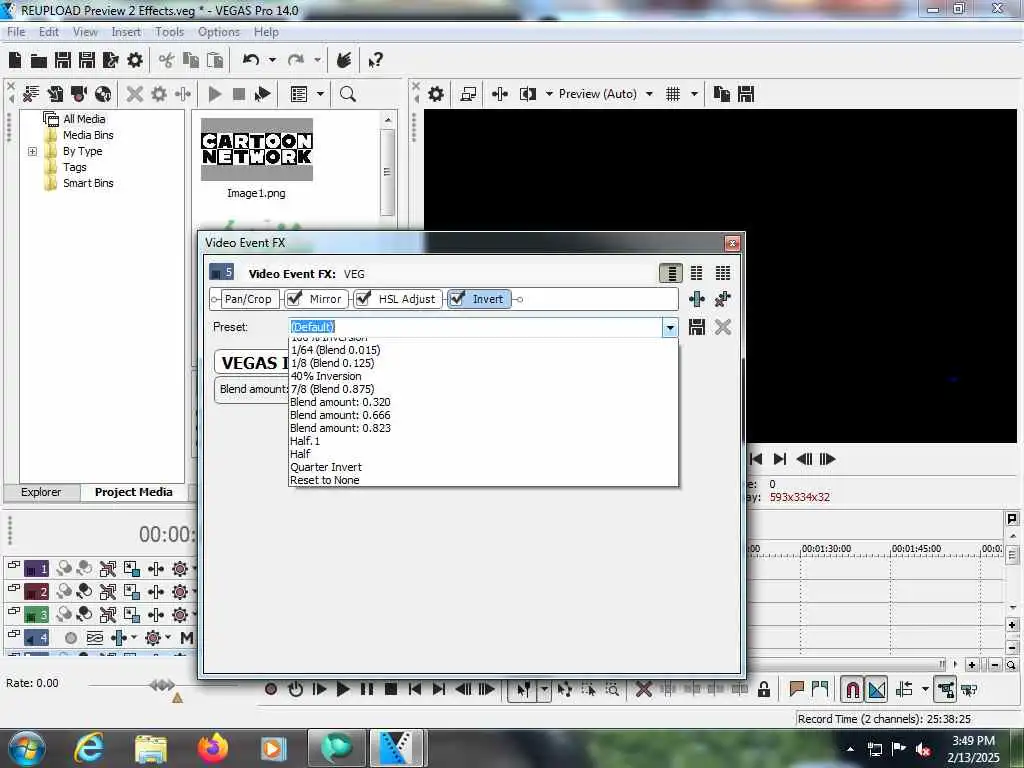The height and width of the screenshot is (768, 1024).
Task: Click Split Screen View icon in preview
Action: 528,94
